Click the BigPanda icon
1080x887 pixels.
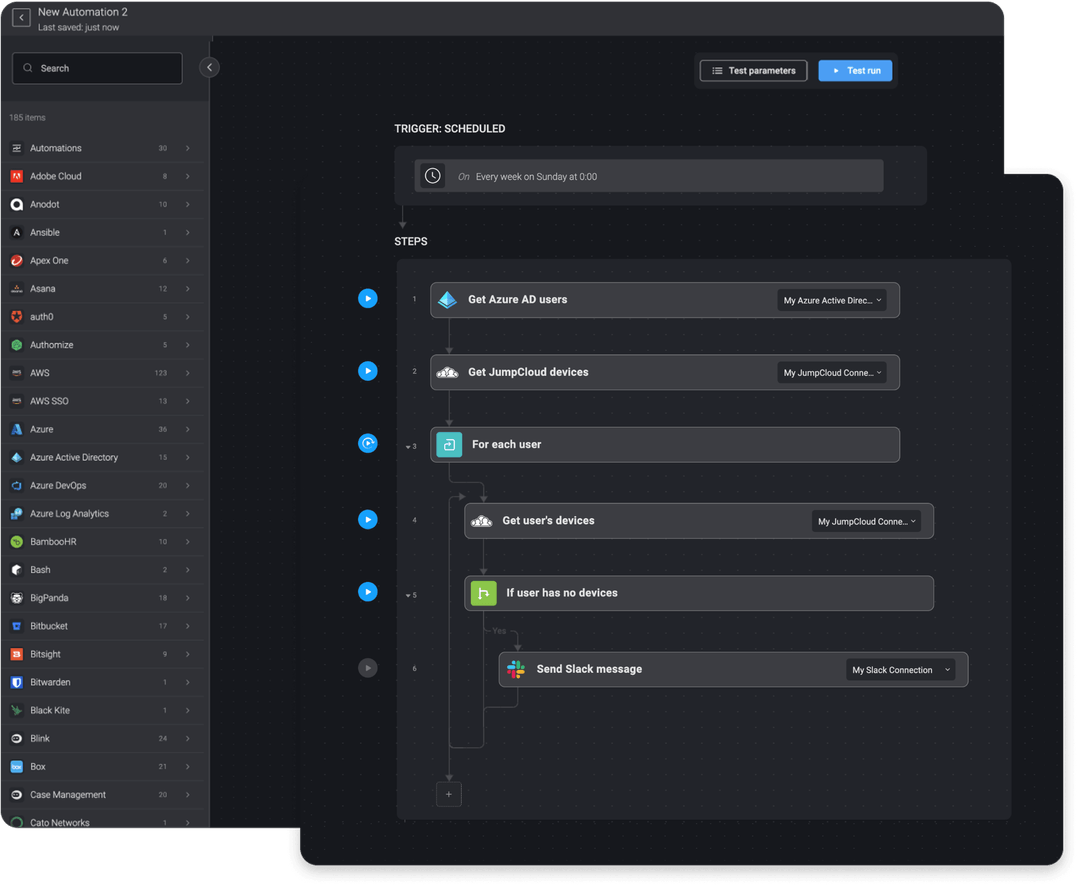[x=17, y=598]
